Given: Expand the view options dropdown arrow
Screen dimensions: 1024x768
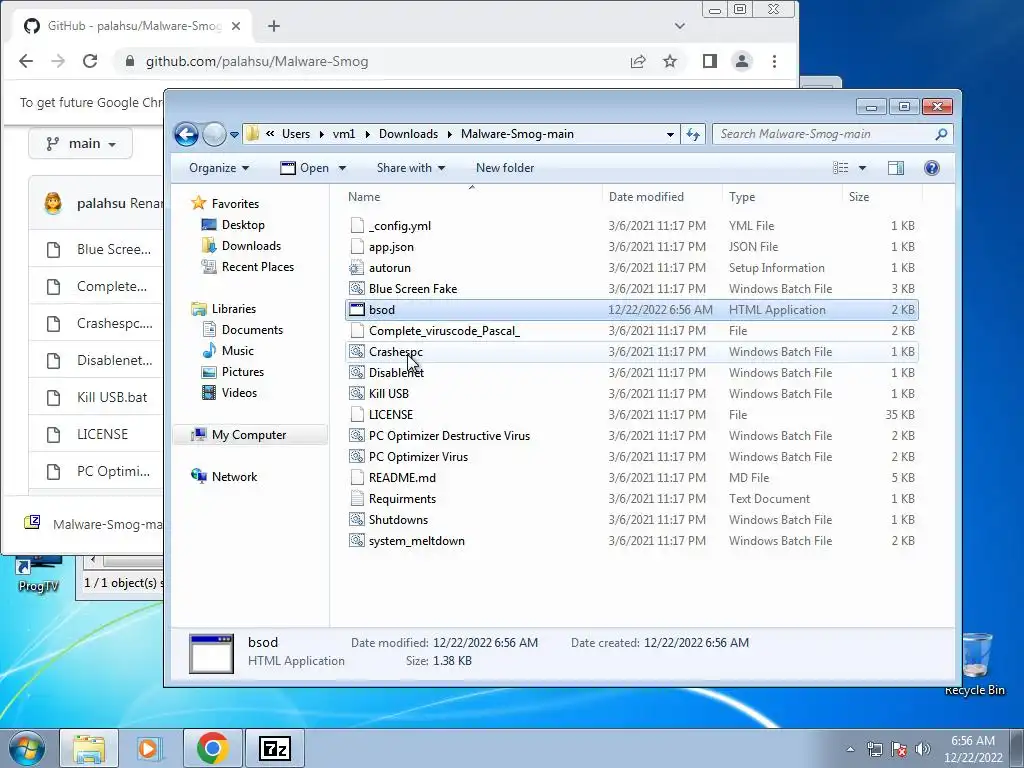Looking at the screenshot, I should (862, 168).
